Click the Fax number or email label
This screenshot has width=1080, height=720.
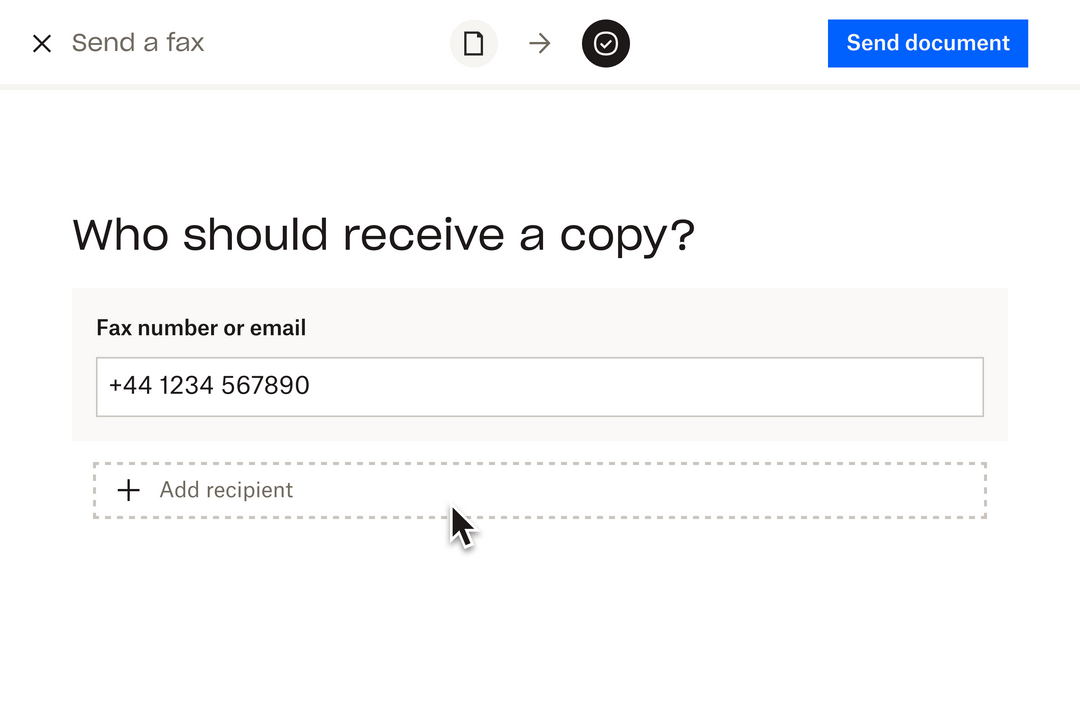(x=200, y=328)
